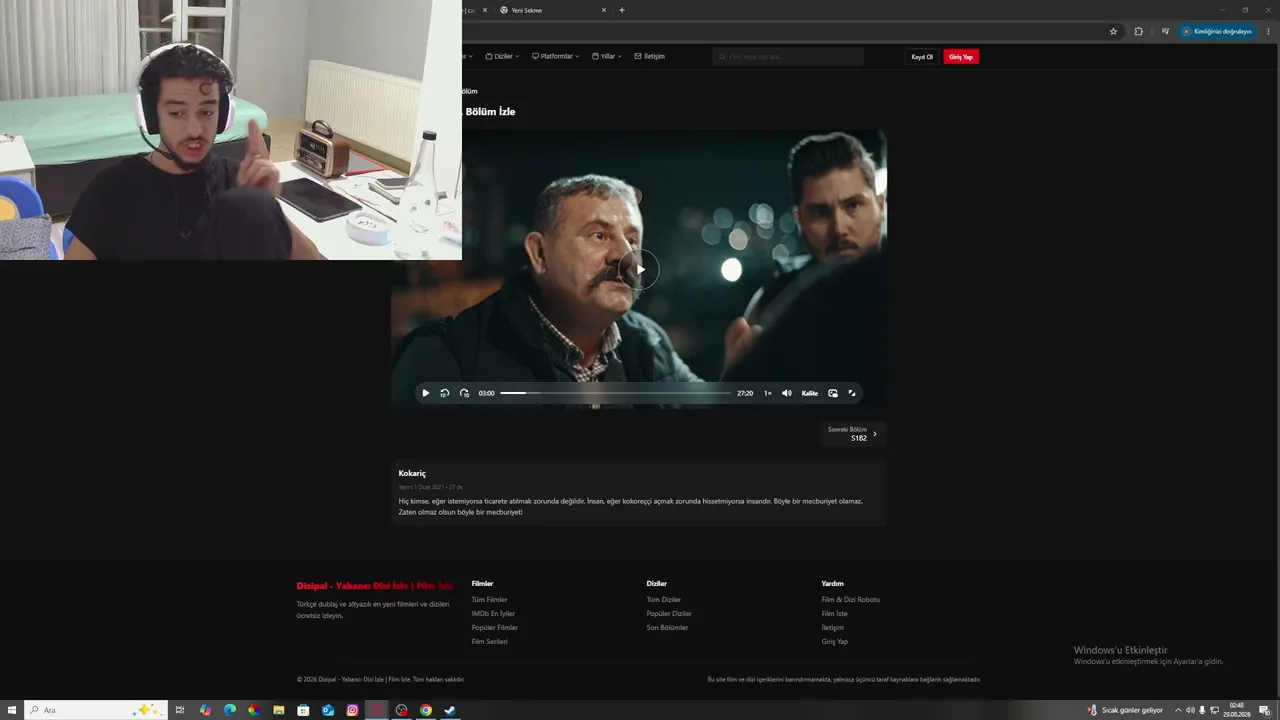Click the taskbar Ara search box
1280x720 pixels.
pos(95,710)
